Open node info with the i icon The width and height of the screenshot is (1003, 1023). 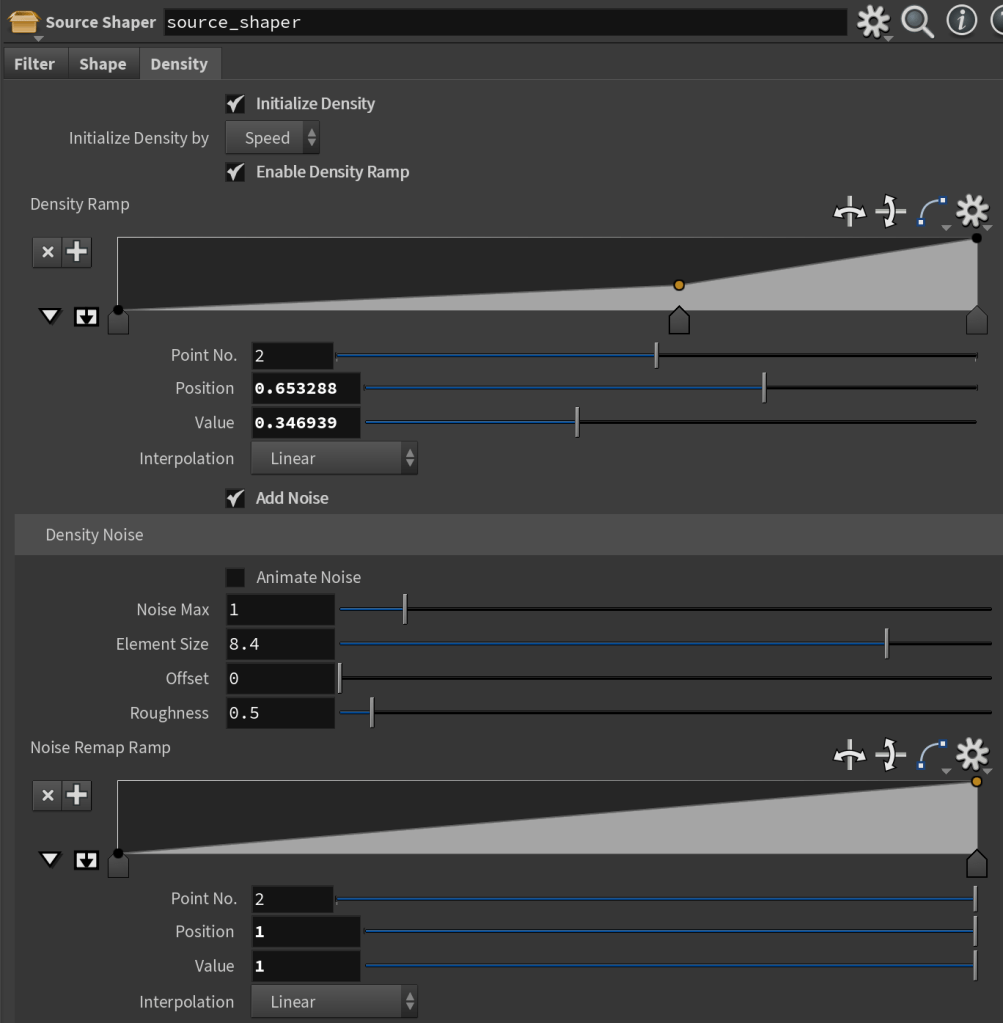click(961, 21)
